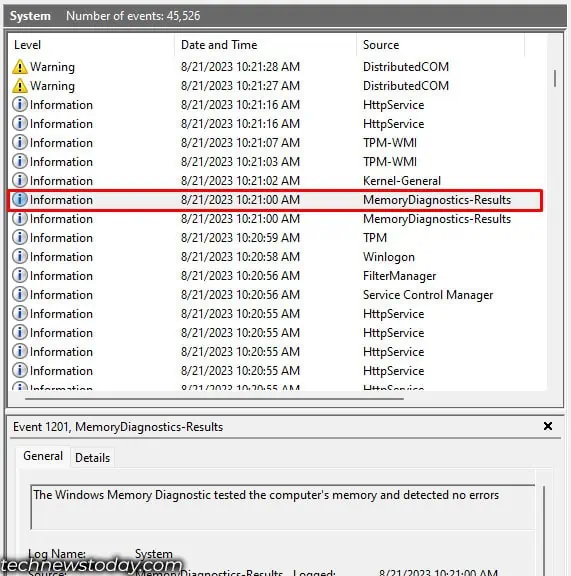
Task: Click warning icon of 10:21:28 AM DistributedCOM event
Action: click(x=19, y=67)
